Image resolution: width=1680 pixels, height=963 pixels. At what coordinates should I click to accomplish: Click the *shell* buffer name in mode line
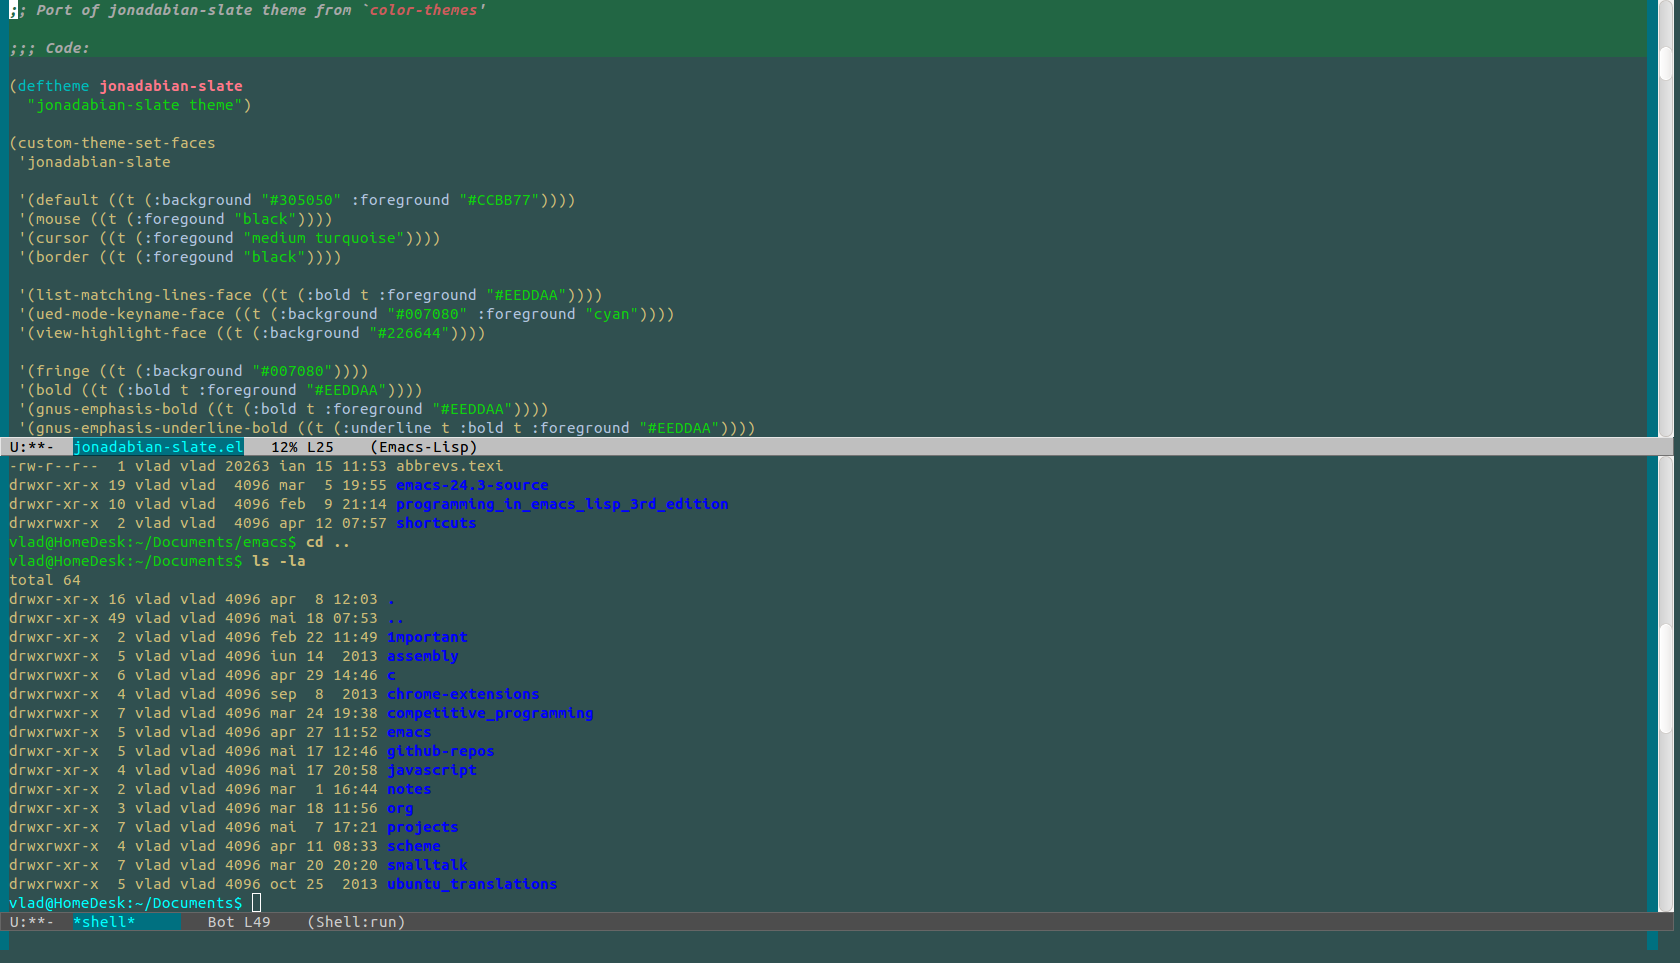coord(104,922)
